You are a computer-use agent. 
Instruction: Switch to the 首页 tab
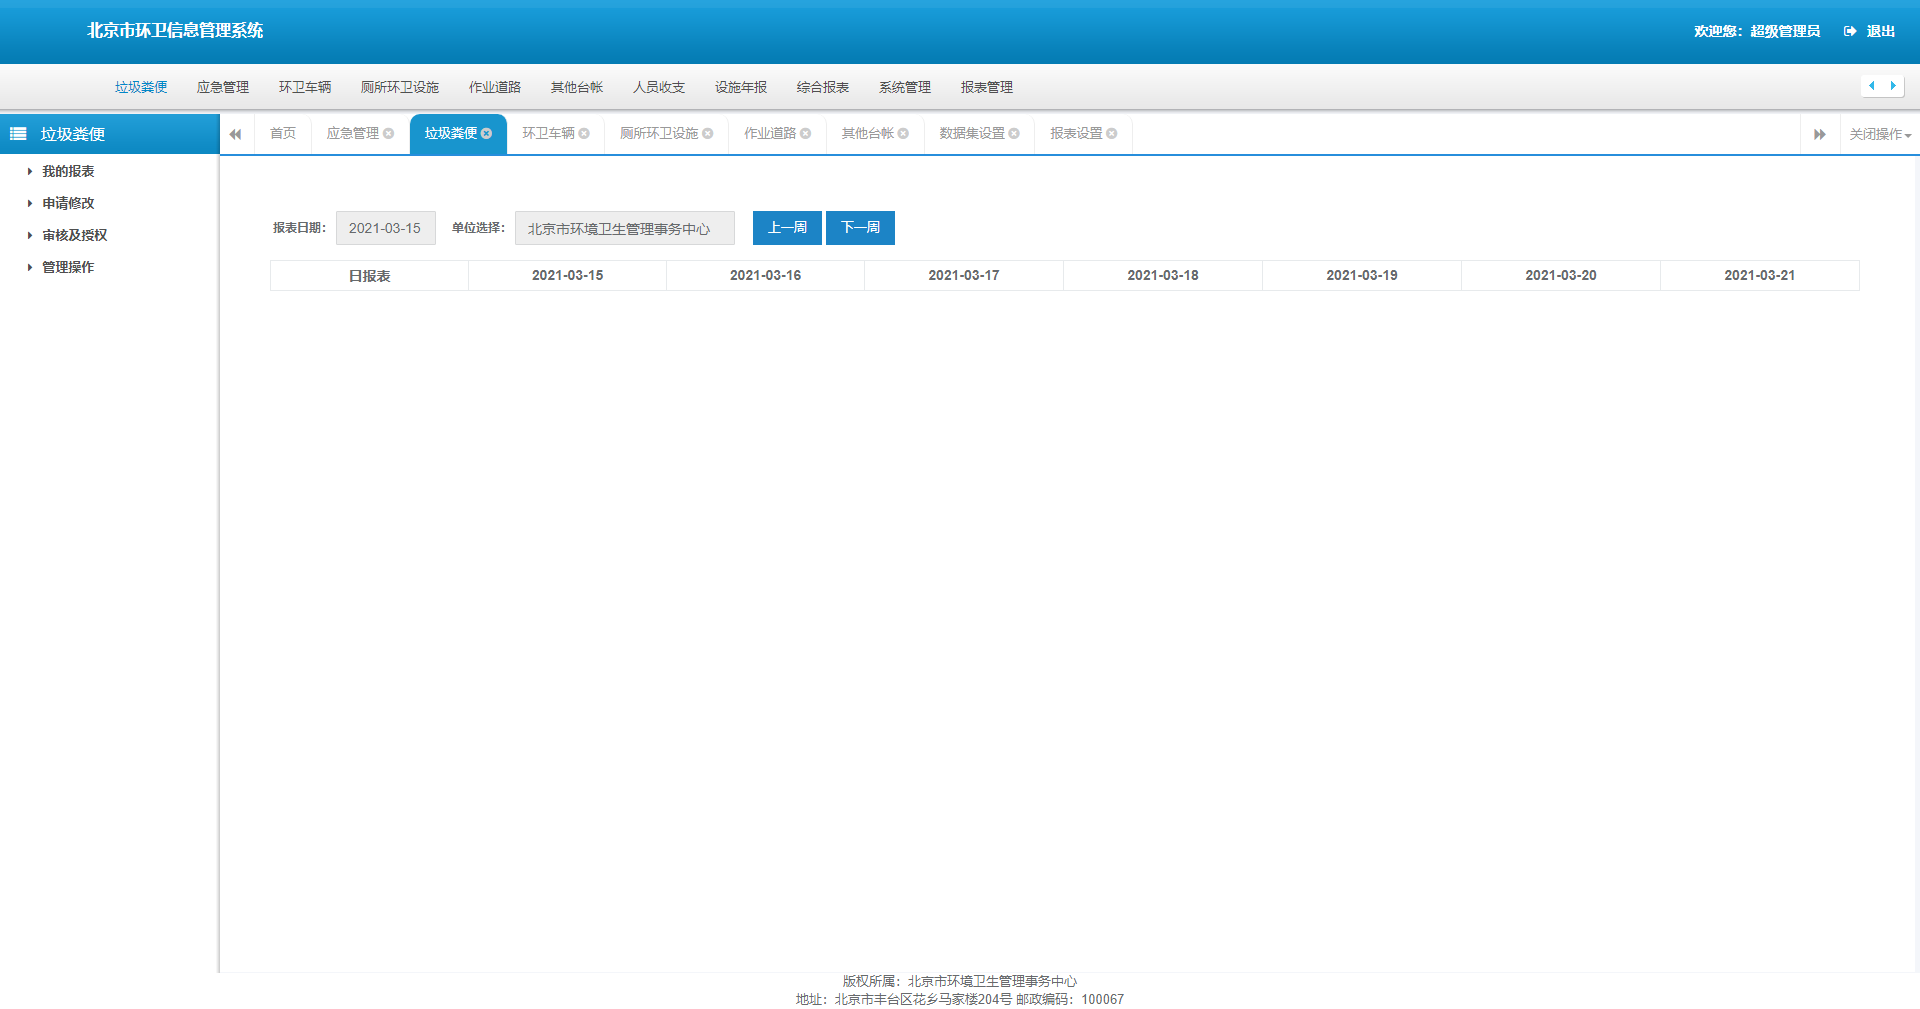coord(283,134)
